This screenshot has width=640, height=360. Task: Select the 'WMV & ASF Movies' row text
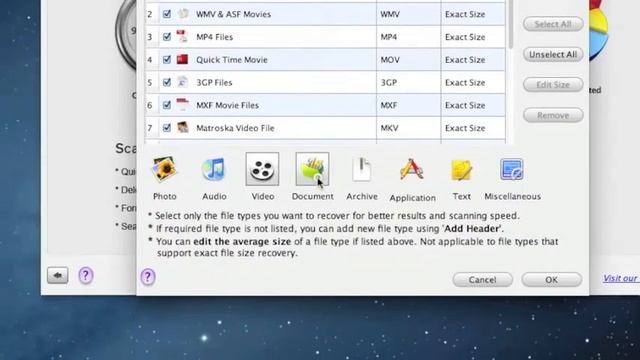(x=233, y=14)
